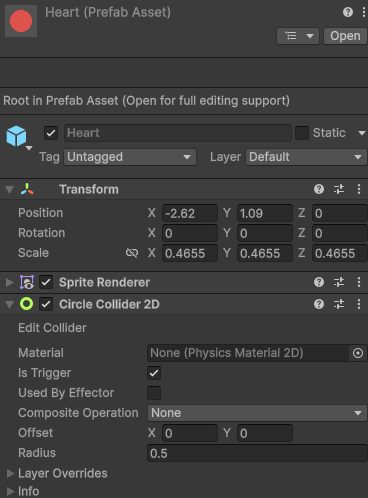
Task: Click the Rotation label
Action: click(x=42, y=233)
